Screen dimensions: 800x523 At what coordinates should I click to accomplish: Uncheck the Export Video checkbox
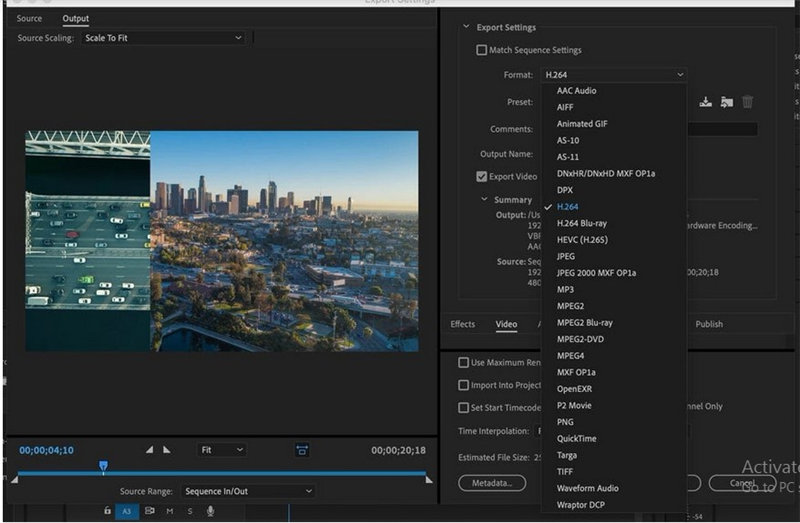[482, 177]
